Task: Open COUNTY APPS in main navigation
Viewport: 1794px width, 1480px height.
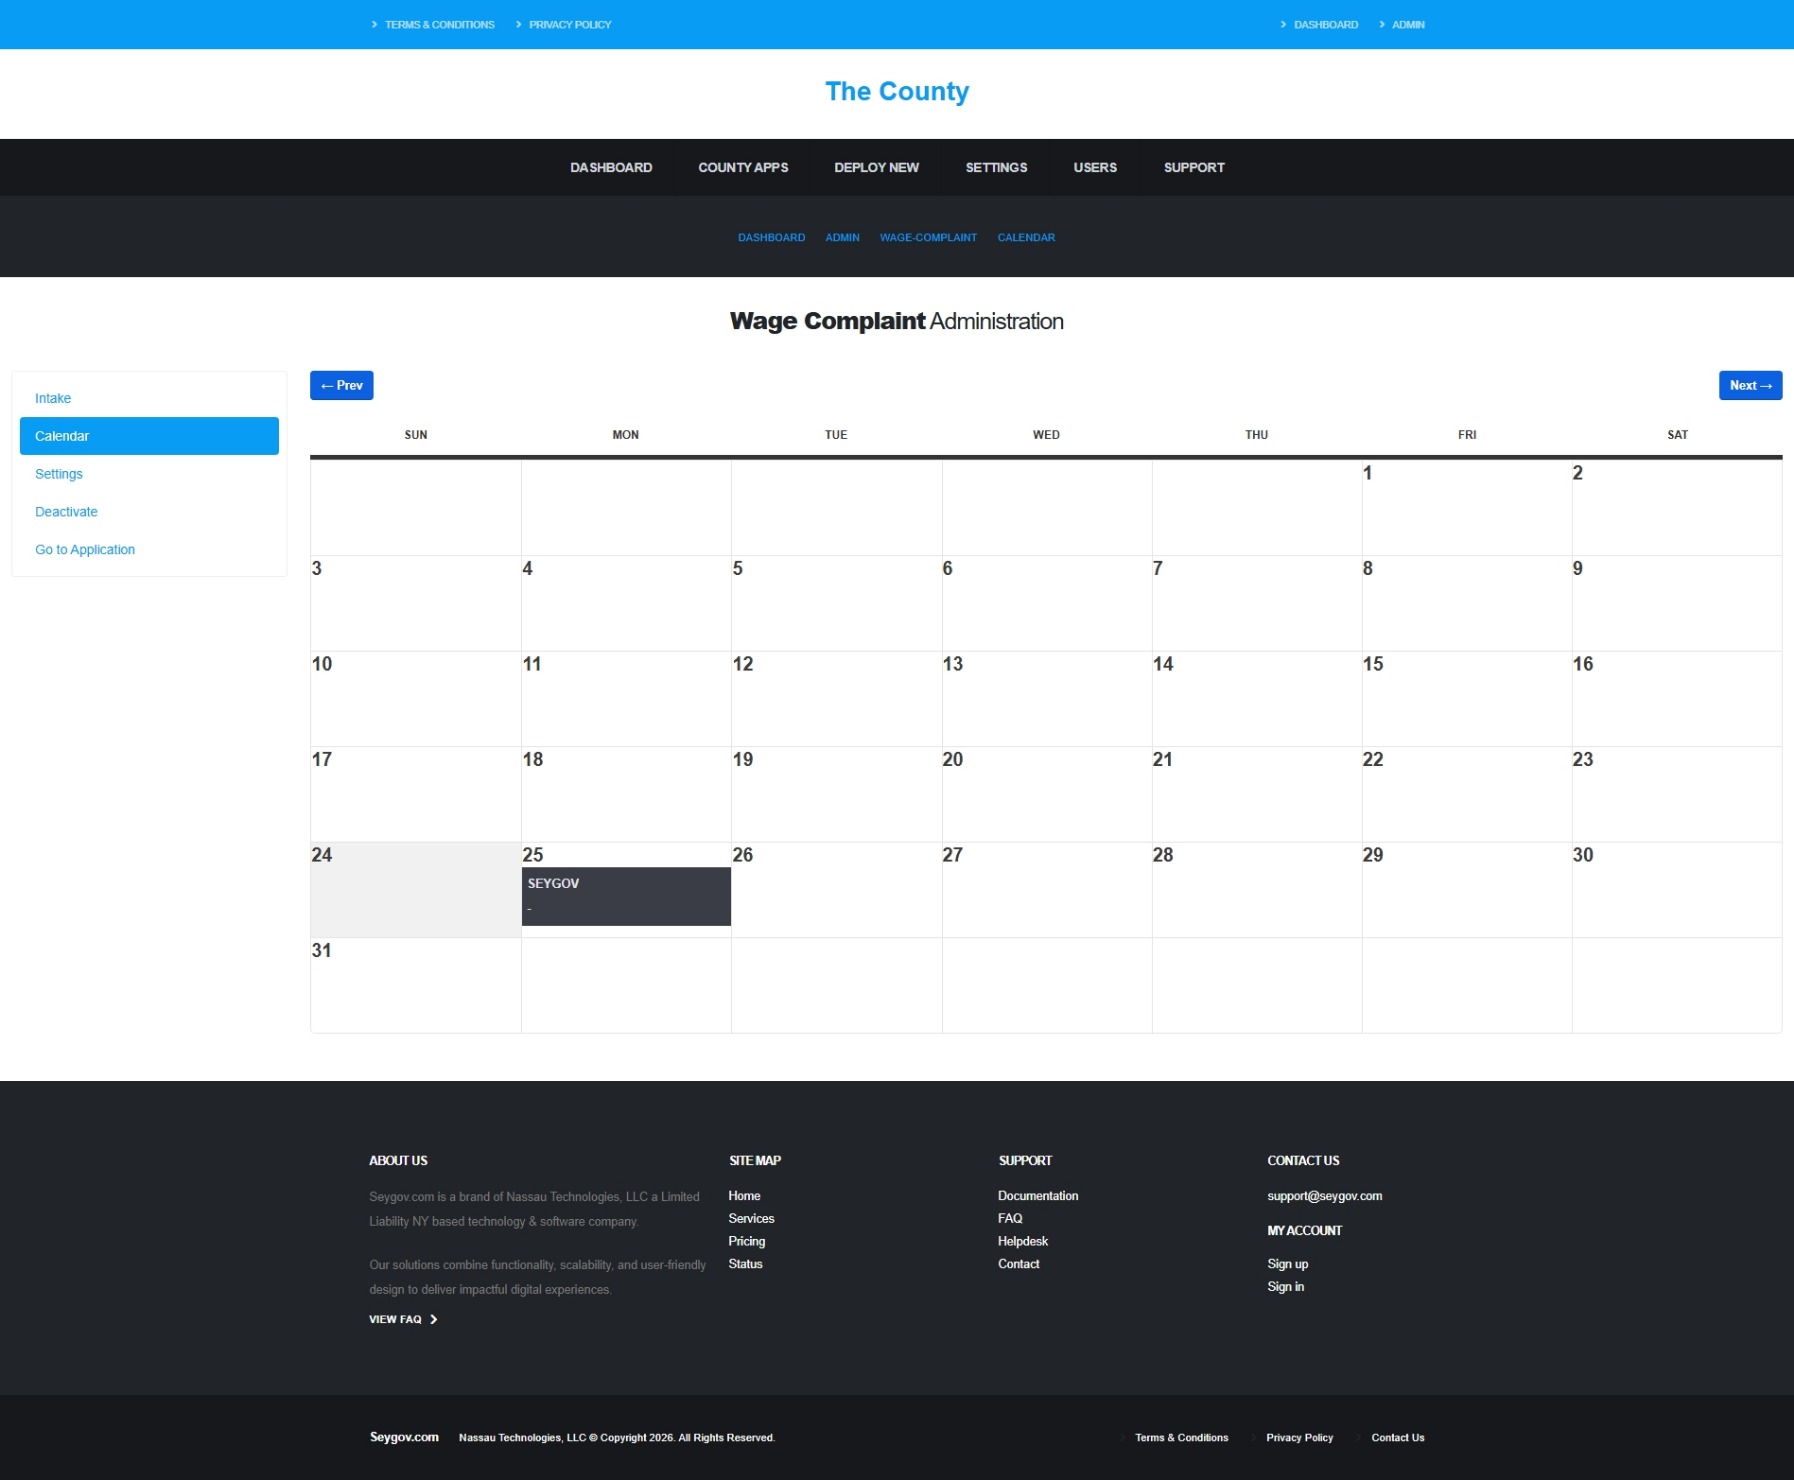Action: [x=743, y=168]
